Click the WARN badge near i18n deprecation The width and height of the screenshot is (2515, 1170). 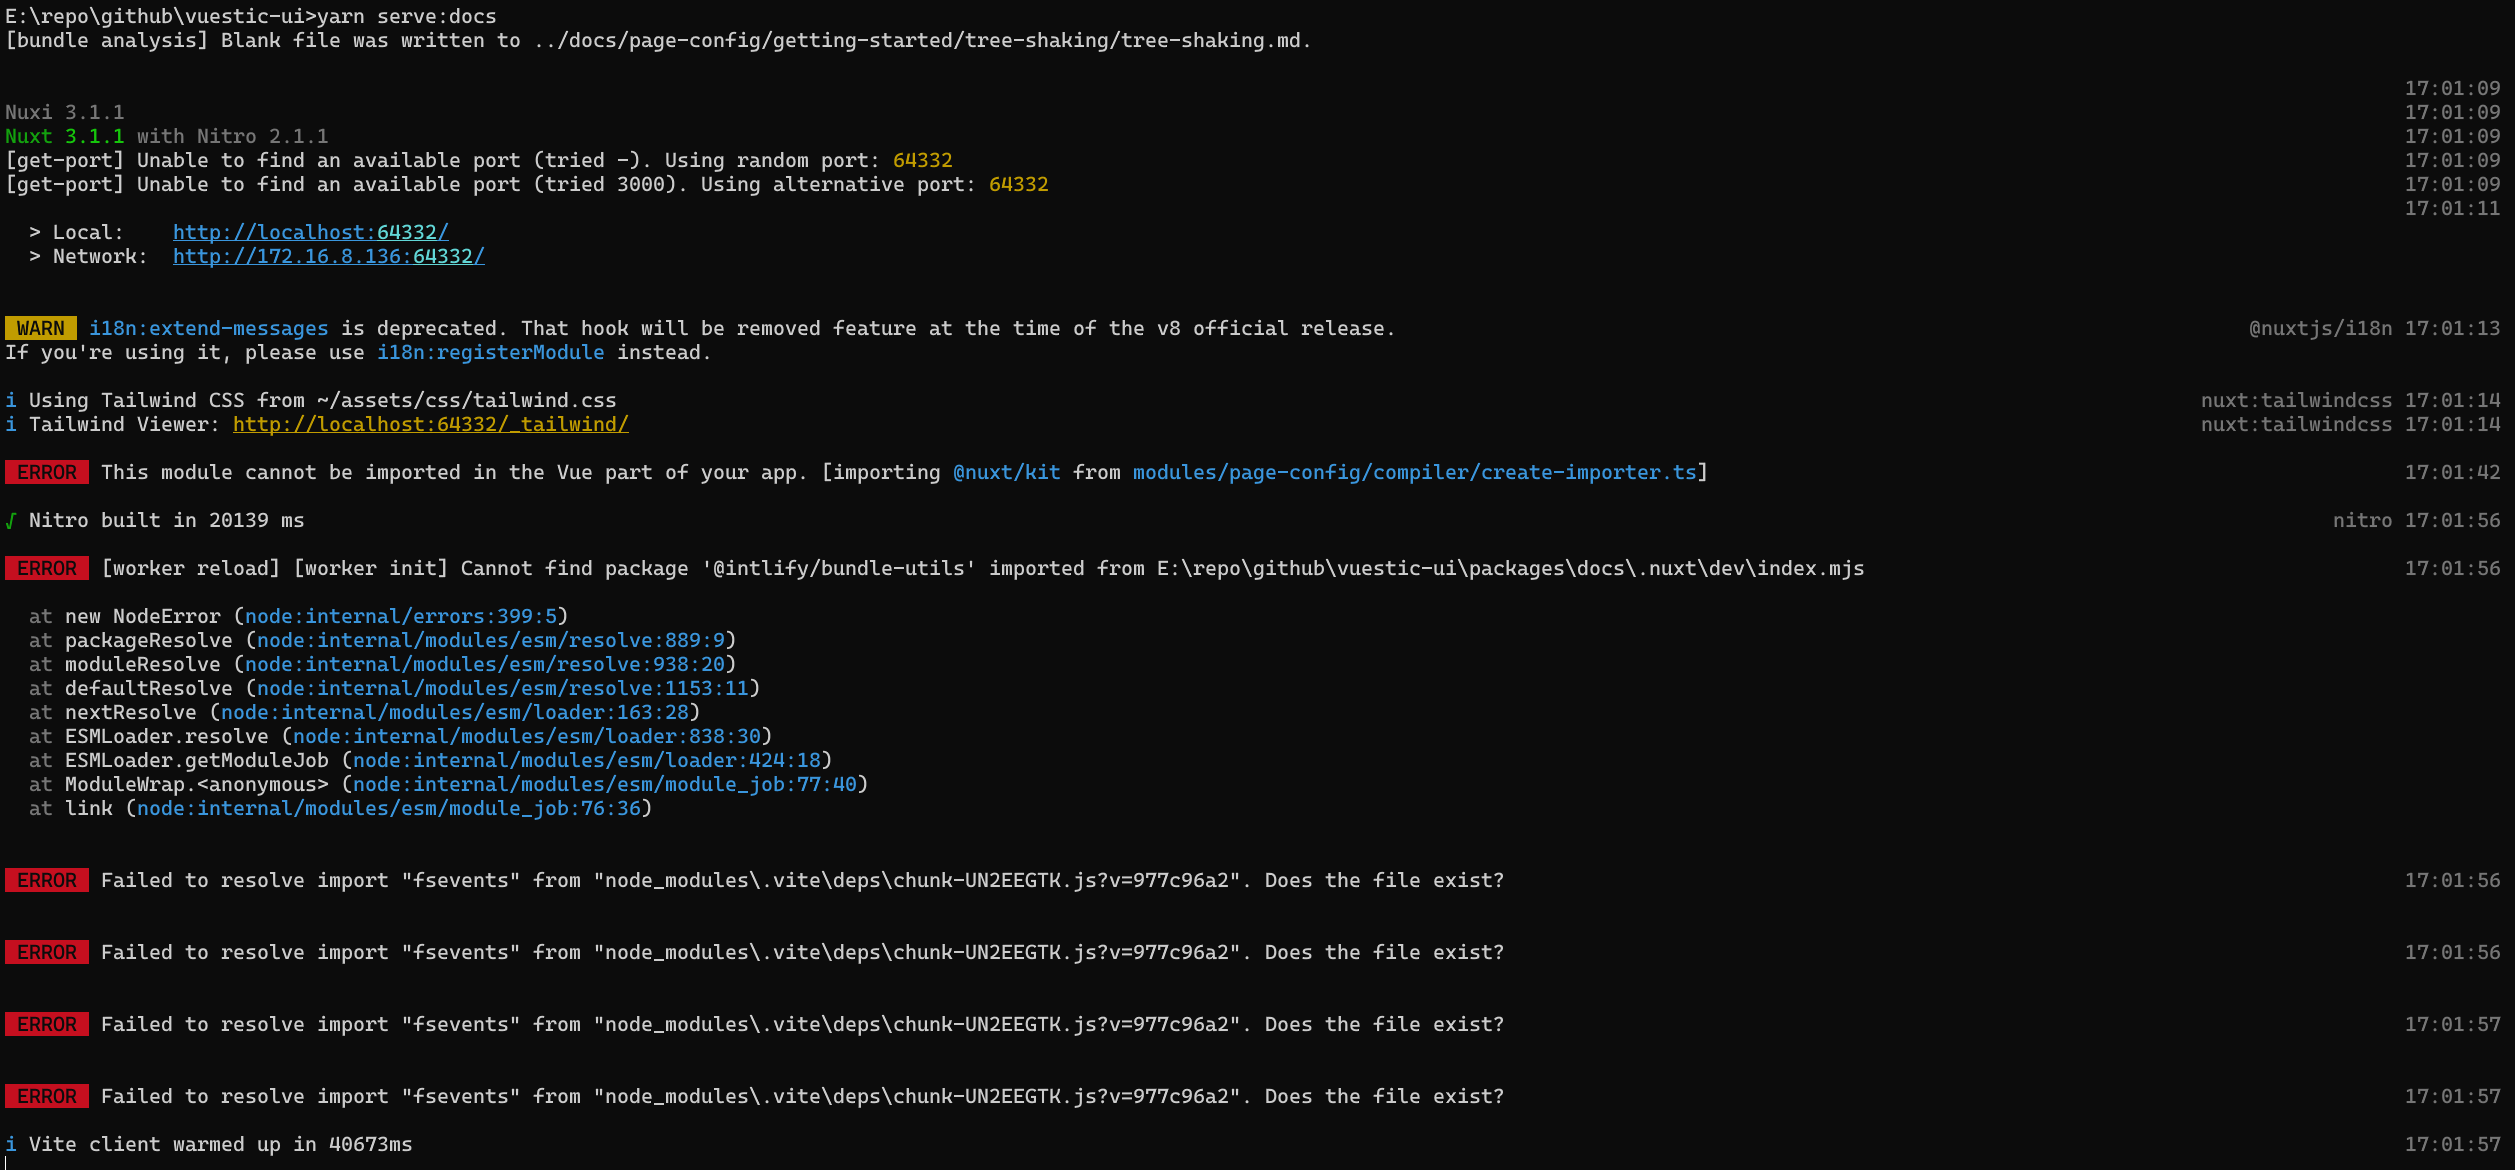(40, 328)
